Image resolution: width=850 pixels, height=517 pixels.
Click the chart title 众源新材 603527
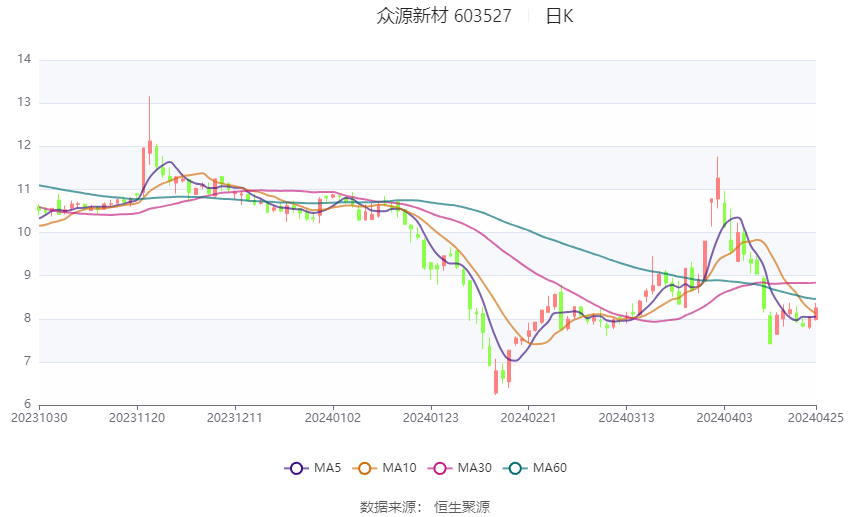pos(444,16)
